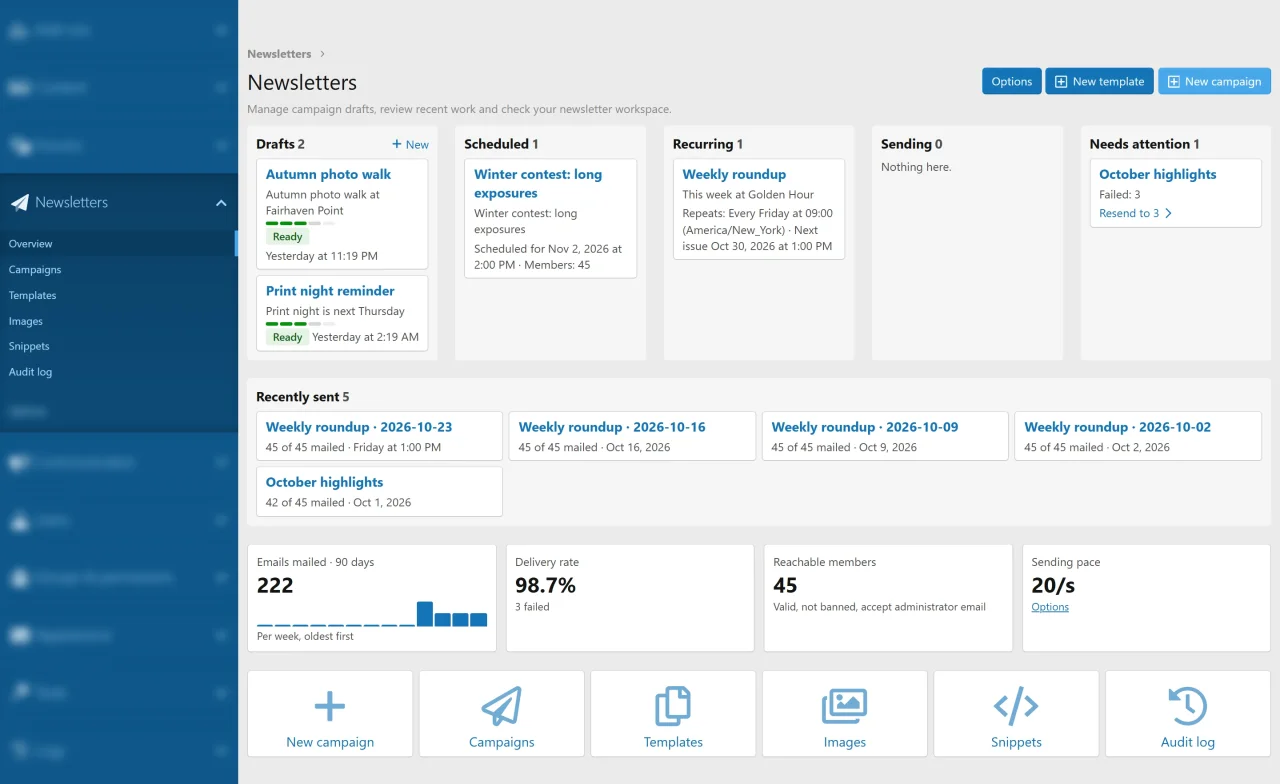This screenshot has height=784, width=1280.
Task: Click the plus New link in Drafts column
Action: tap(410, 144)
